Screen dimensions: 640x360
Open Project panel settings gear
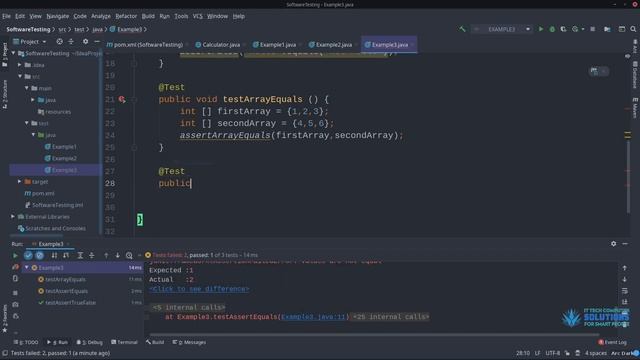tap(85, 42)
